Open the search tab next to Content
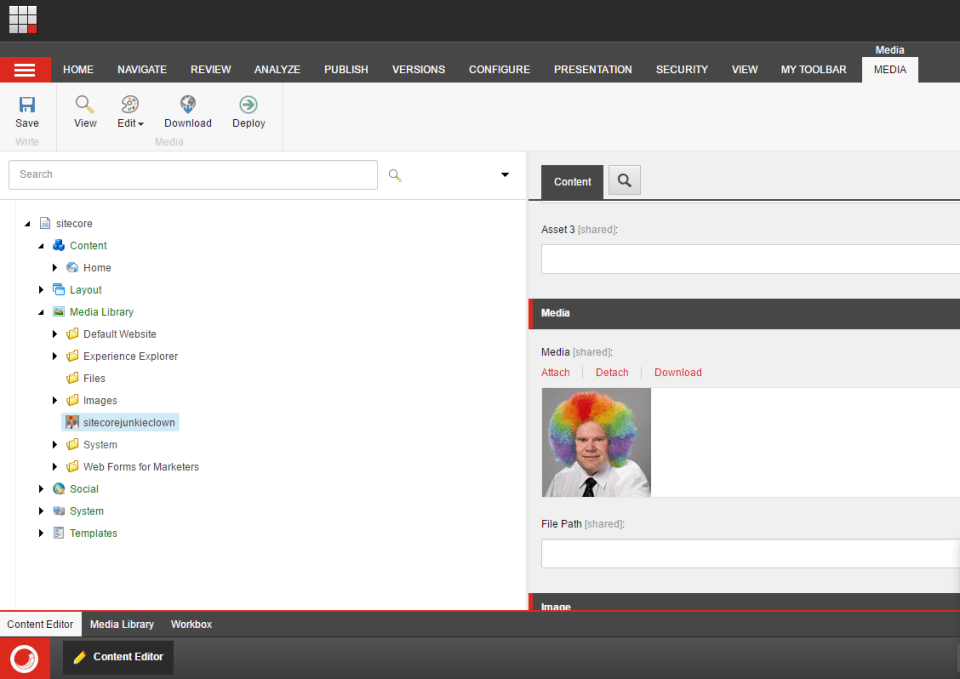 tap(625, 181)
